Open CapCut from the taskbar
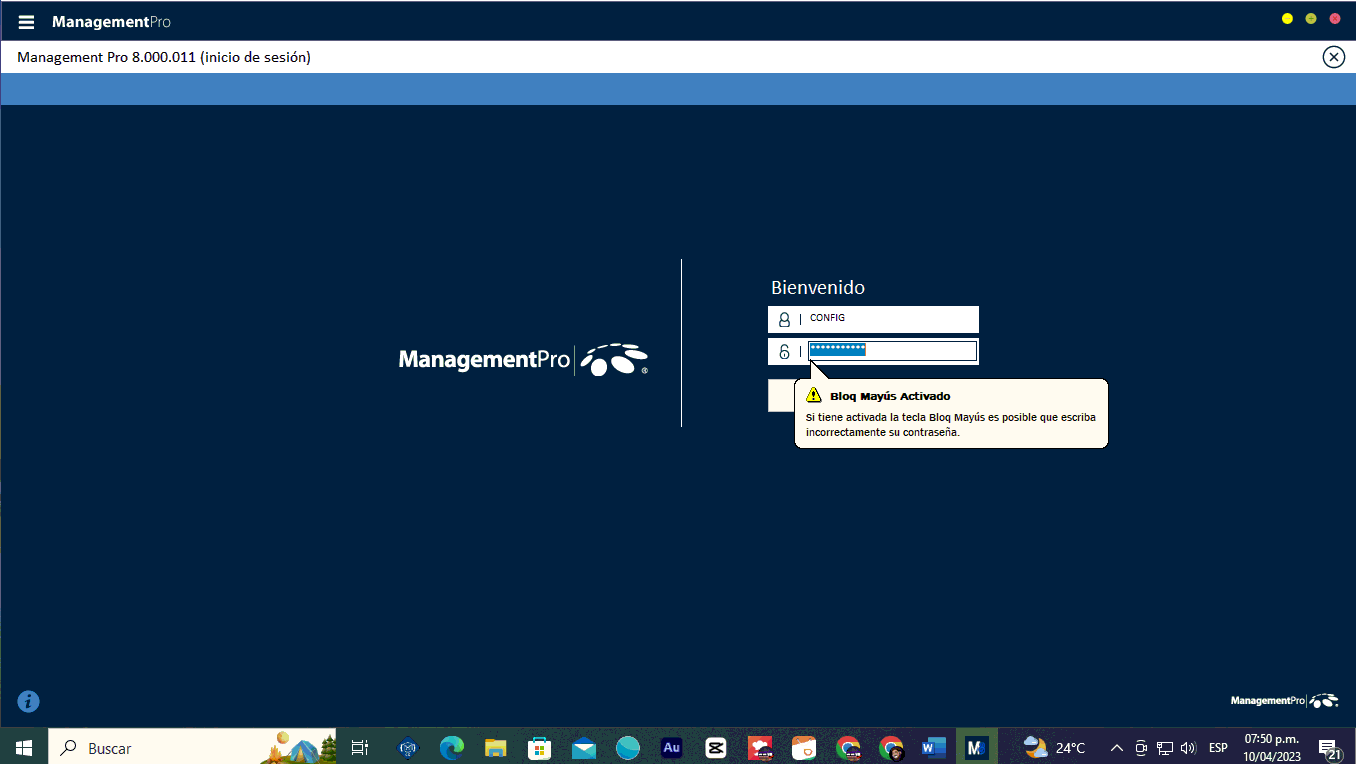1356x764 pixels. click(x=715, y=747)
